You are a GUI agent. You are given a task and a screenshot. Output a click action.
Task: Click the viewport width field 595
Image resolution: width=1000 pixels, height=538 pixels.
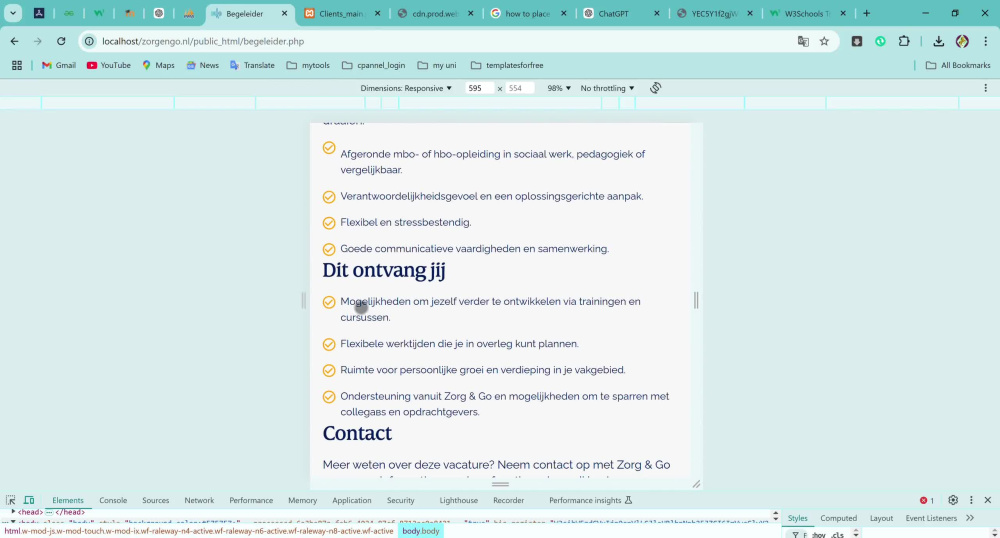click(478, 88)
